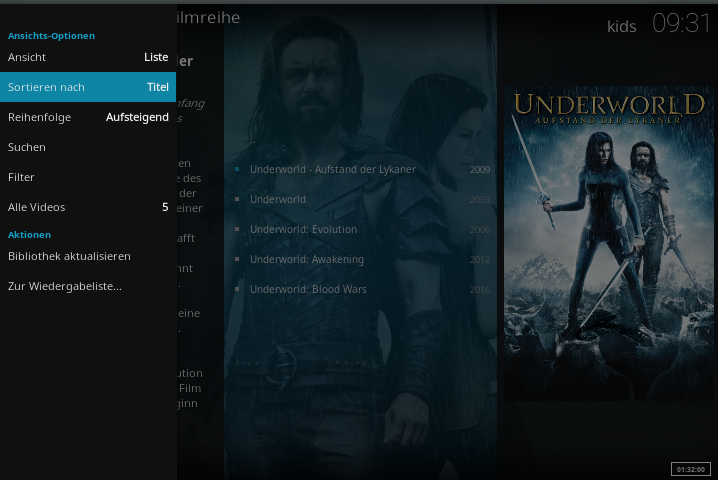Image resolution: width=718 pixels, height=480 pixels.
Task: Click the 2009 year label
Action: 480,170
